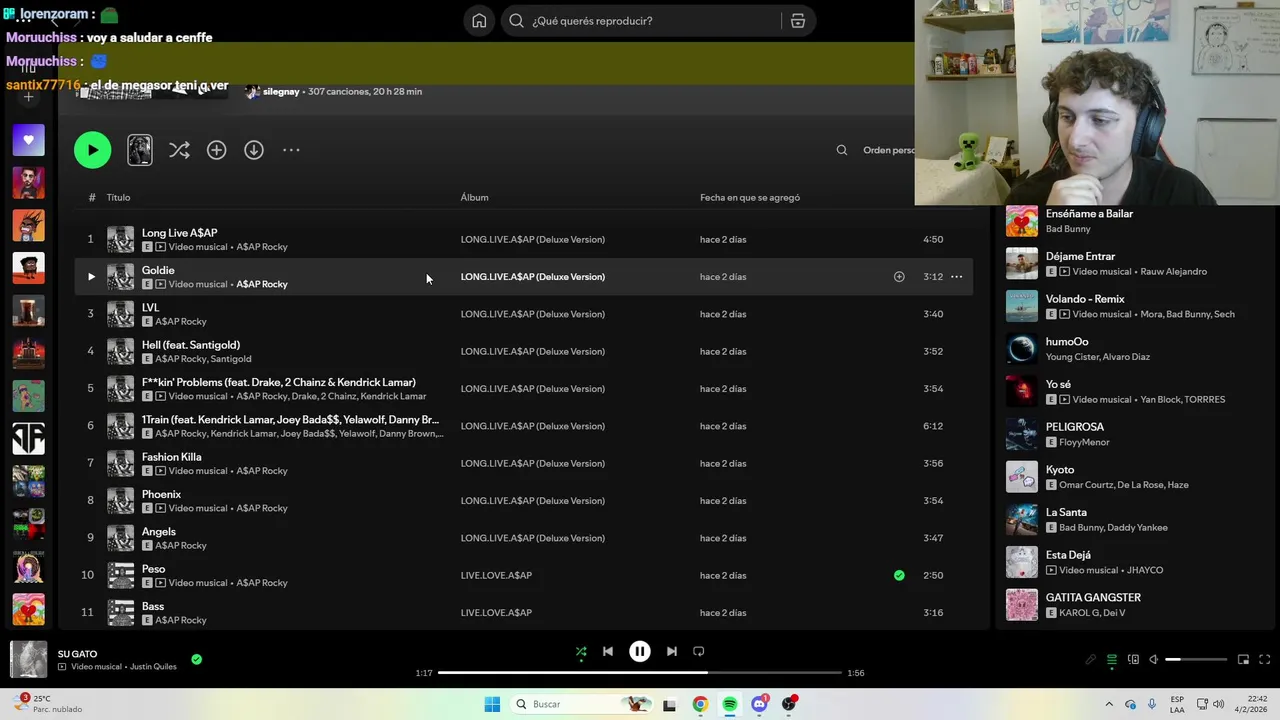Open Connect to a device icon
Viewport: 1280px width, 720px height.
coord(1133,659)
